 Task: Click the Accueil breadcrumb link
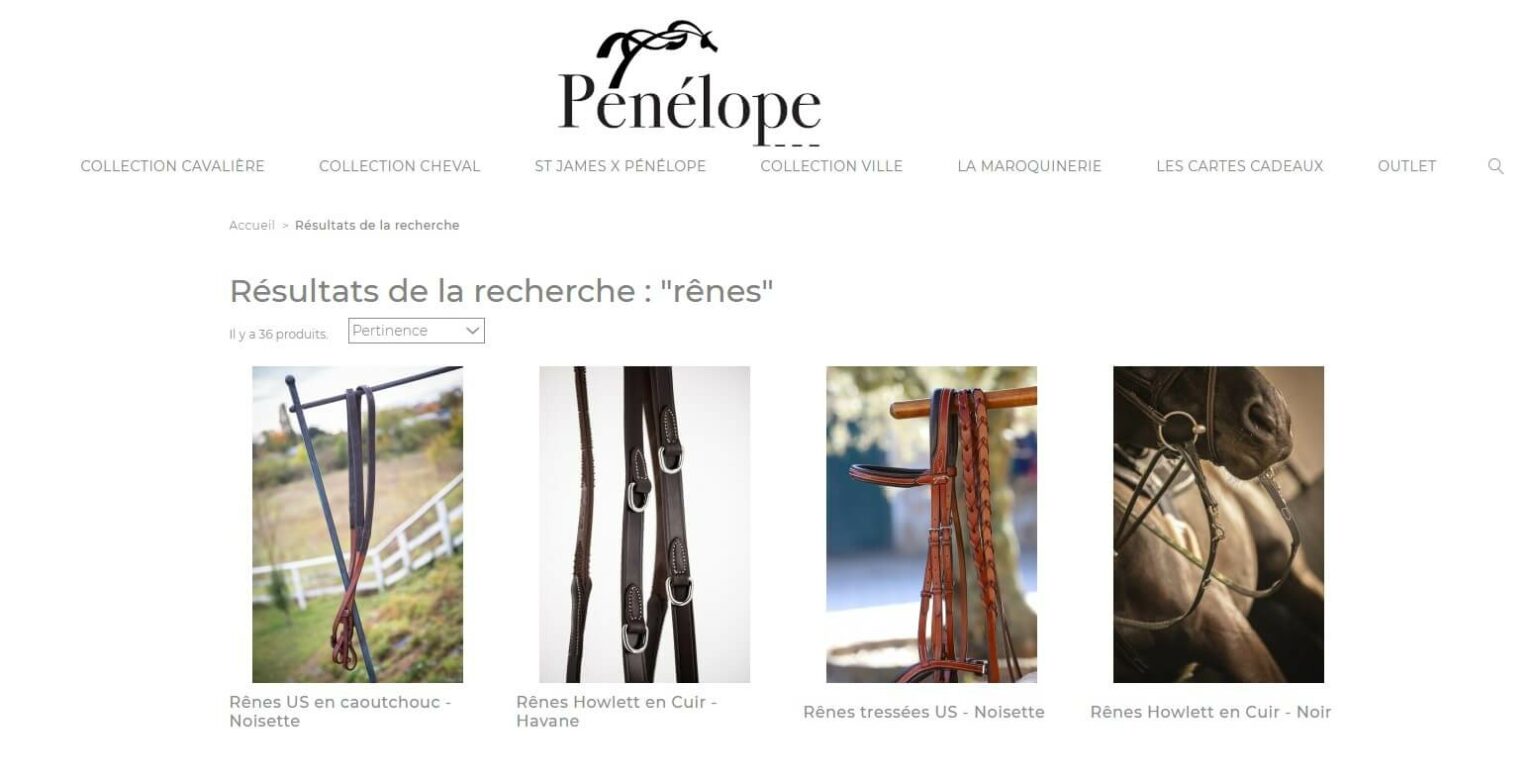[251, 225]
